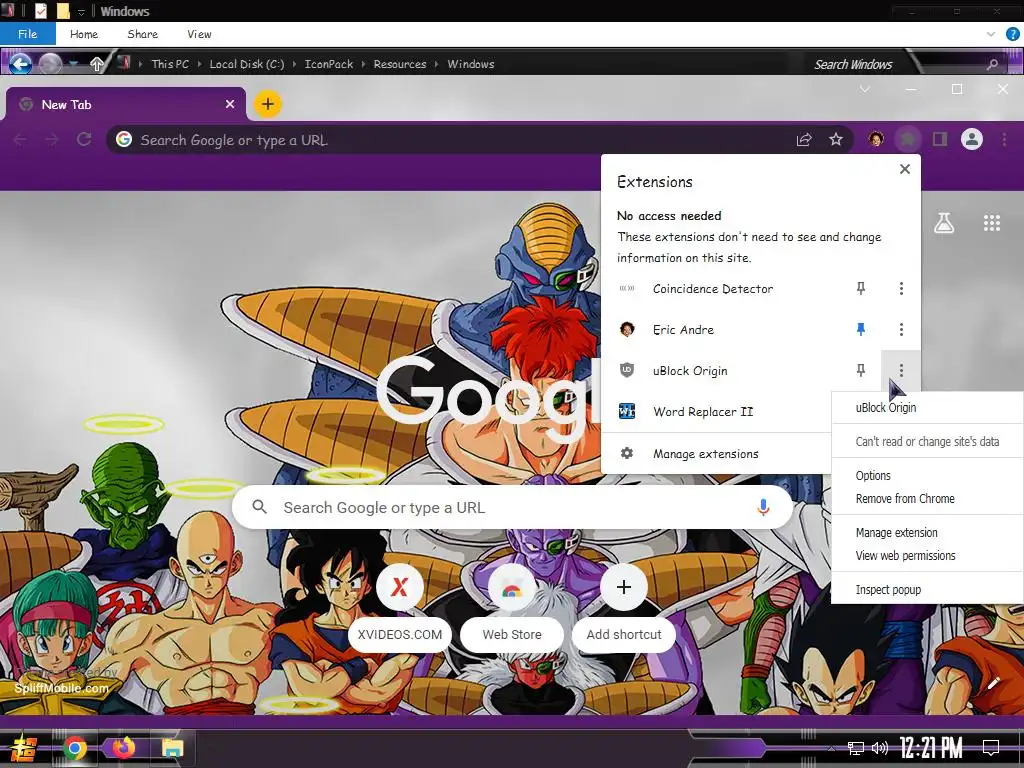Open Home tab in Explorer ribbon

point(84,34)
